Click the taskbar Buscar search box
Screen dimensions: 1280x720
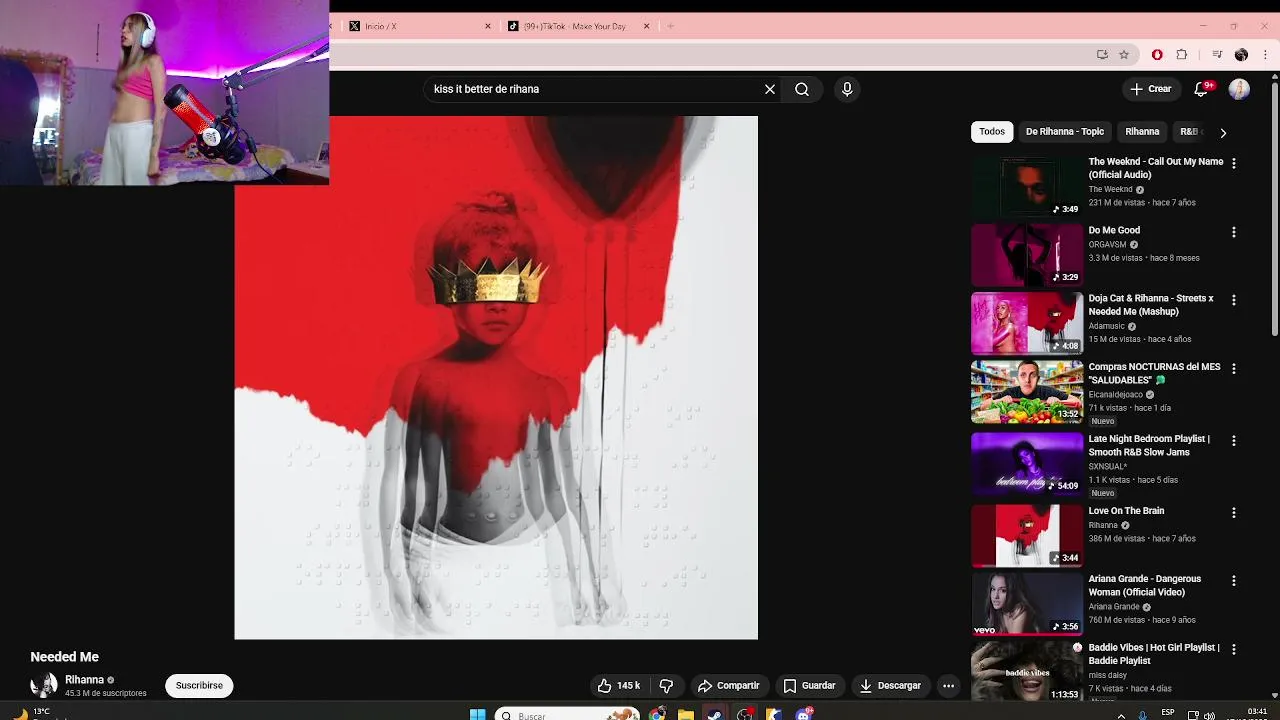tap(567, 715)
